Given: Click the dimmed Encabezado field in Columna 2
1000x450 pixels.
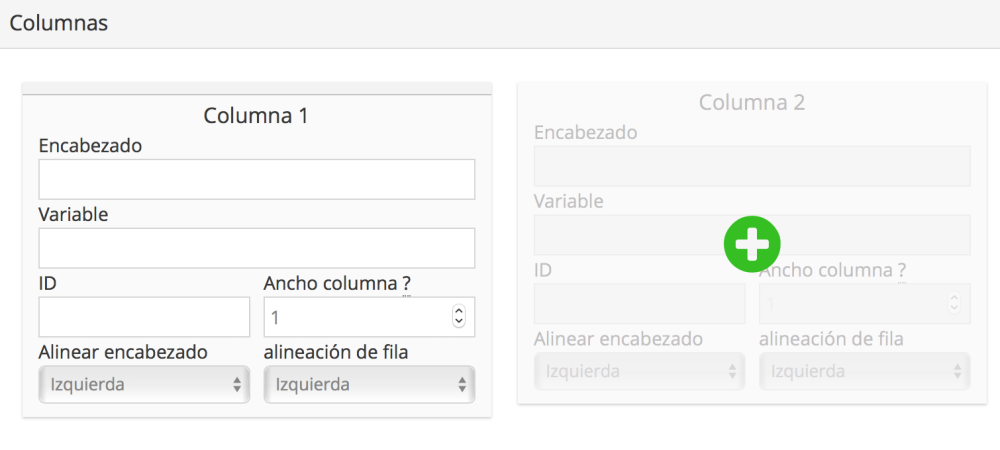Looking at the screenshot, I should 752,166.
